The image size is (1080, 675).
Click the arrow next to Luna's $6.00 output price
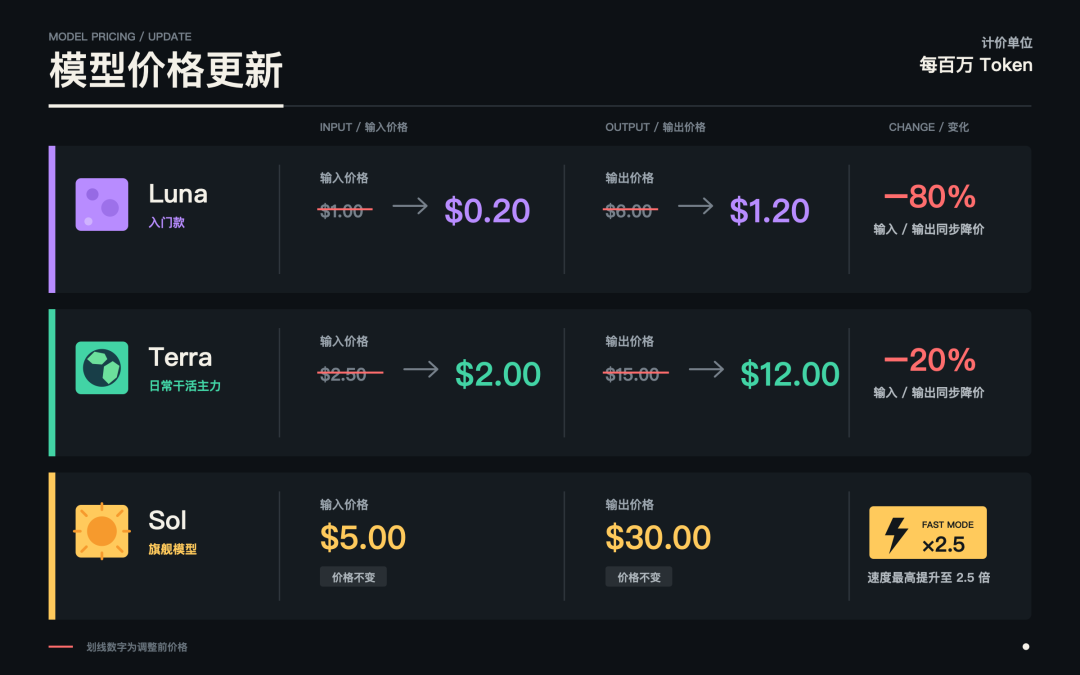click(x=696, y=206)
